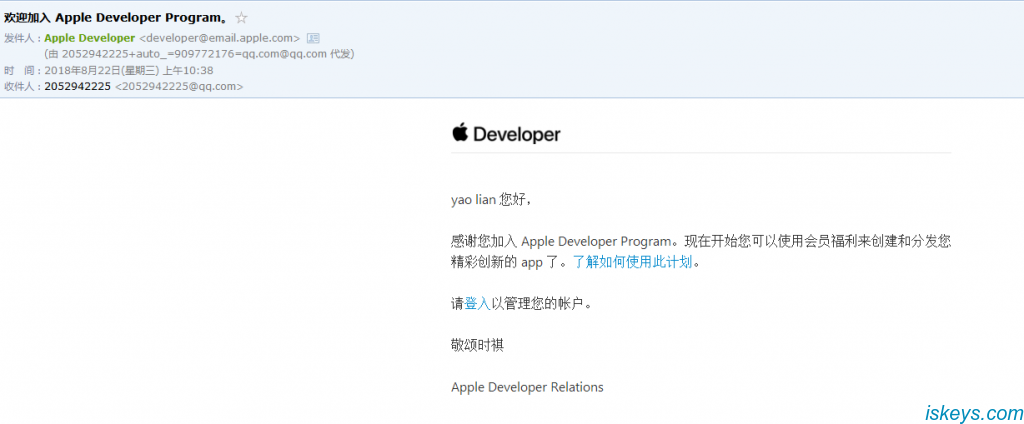Click the 感谢您加入 Apple Developer Program paragraph
1024x424 pixels.
click(700, 241)
